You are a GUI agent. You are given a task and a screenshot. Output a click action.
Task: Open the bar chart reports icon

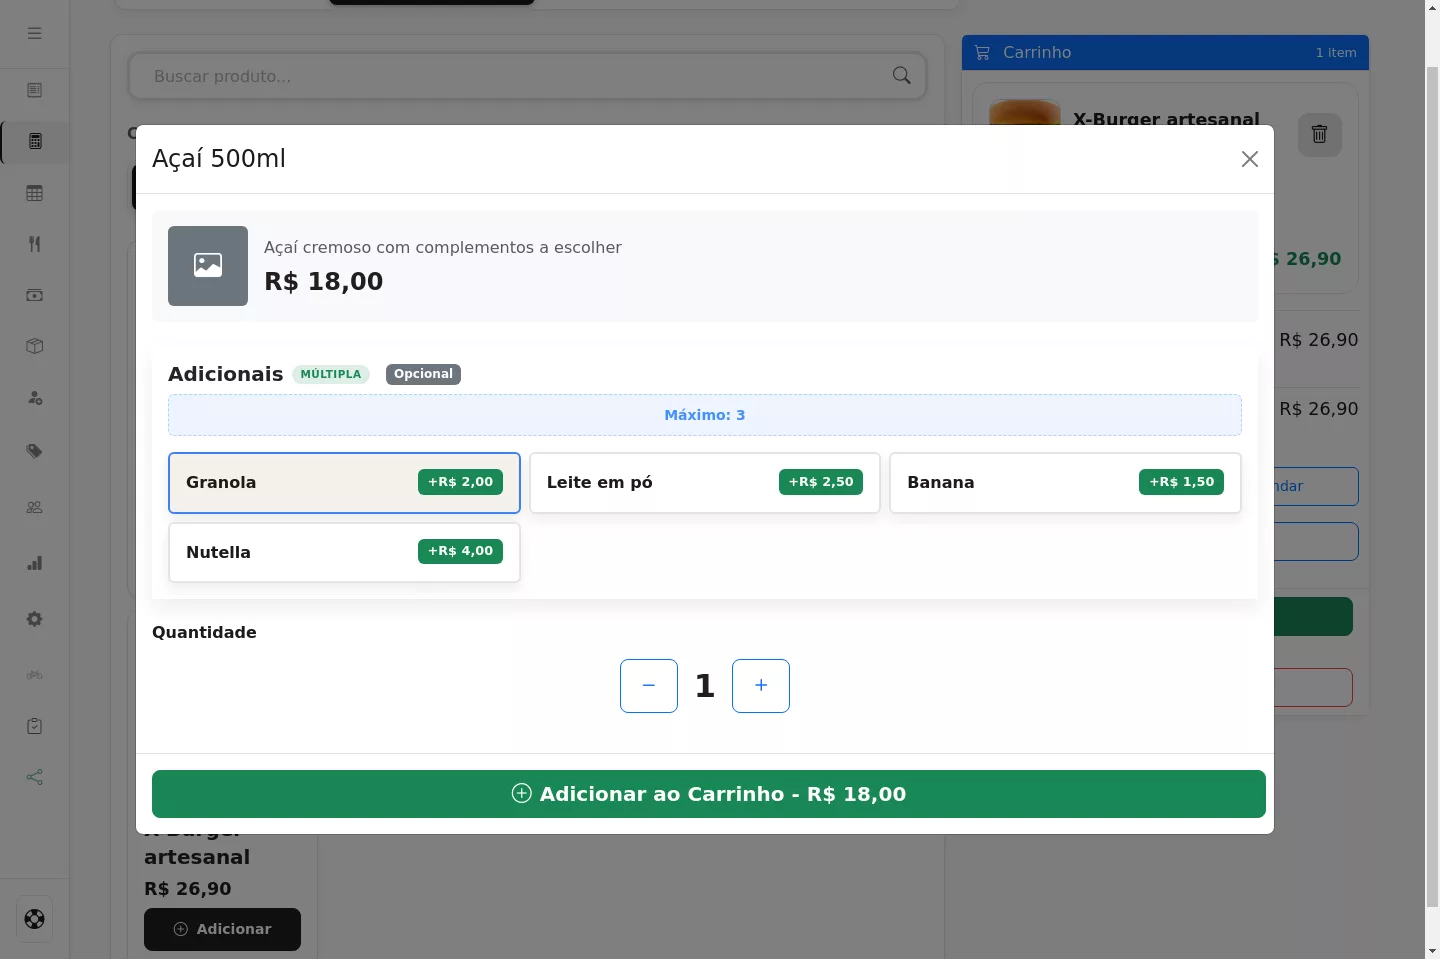tap(35, 563)
